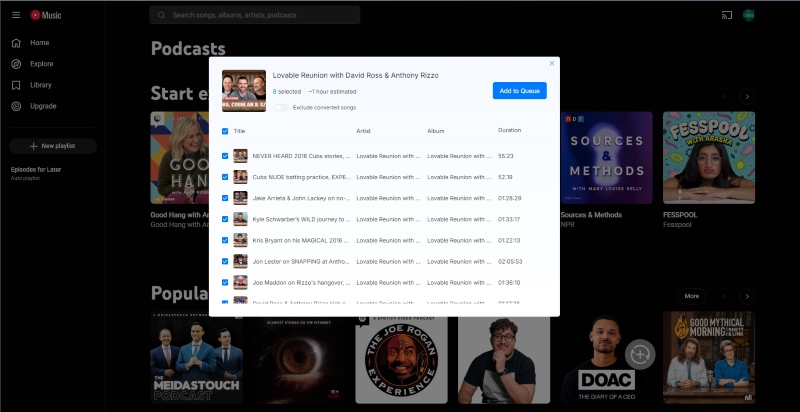This screenshot has height=412, width=800.
Task: Click the search songs input field
Action: (x=255, y=15)
